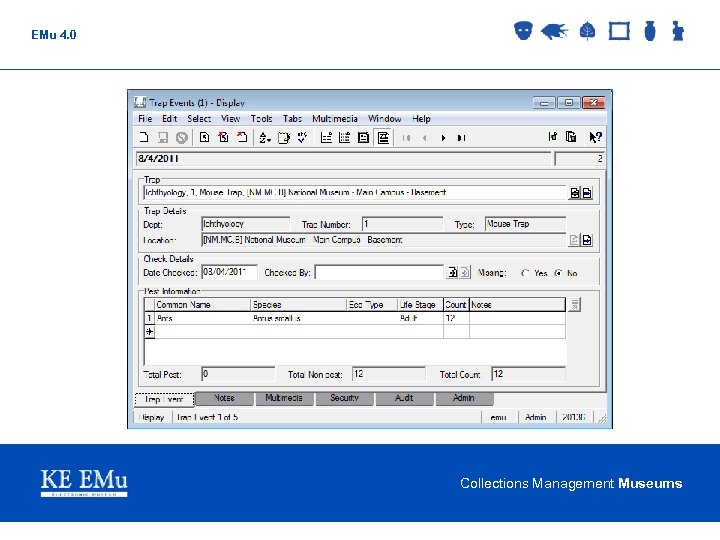The height and width of the screenshot is (540, 720).
Task: Switch to the Notes tab
Action: [x=224, y=398]
